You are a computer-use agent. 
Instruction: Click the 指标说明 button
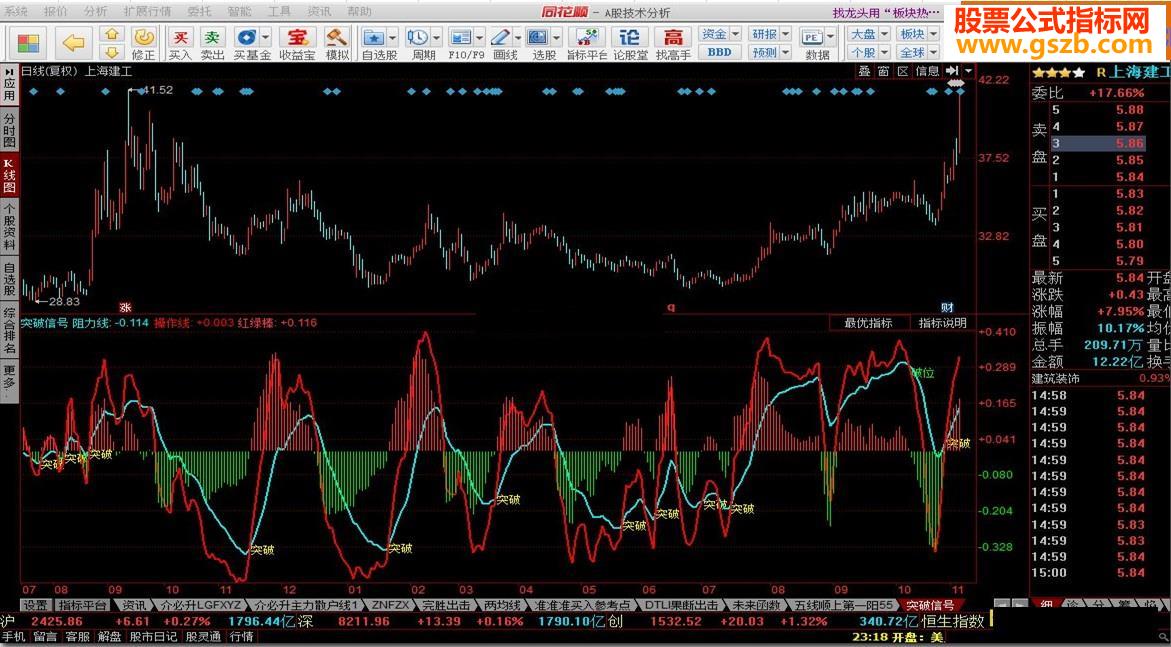pyautogui.click(x=942, y=323)
